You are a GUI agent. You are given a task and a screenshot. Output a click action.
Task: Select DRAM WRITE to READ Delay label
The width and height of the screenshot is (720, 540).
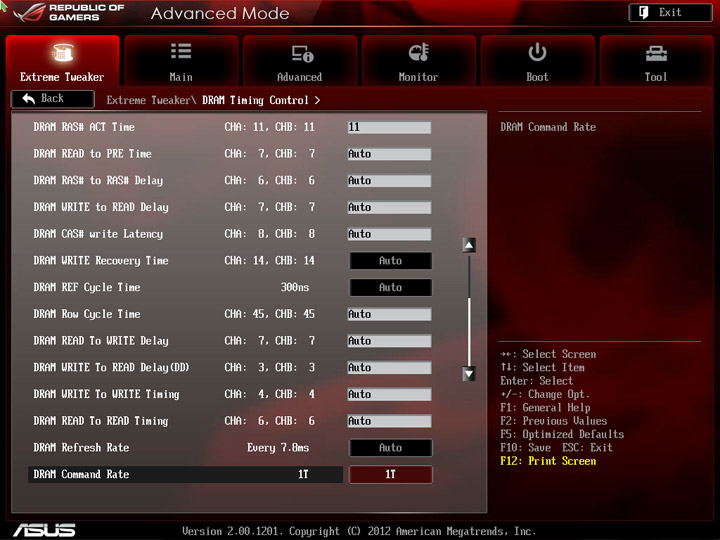pyautogui.click(x=101, y=207)
